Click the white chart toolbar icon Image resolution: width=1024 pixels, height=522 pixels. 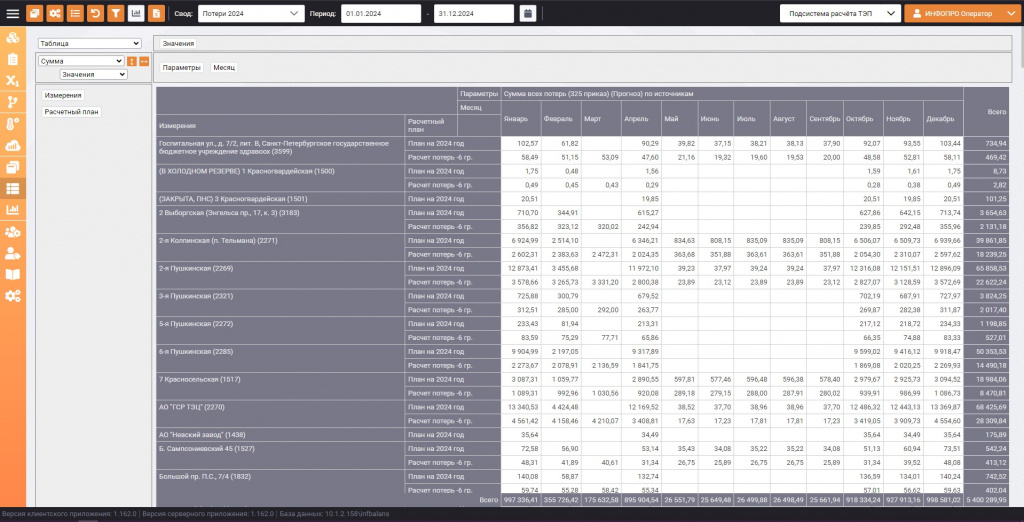coord(136,13)
